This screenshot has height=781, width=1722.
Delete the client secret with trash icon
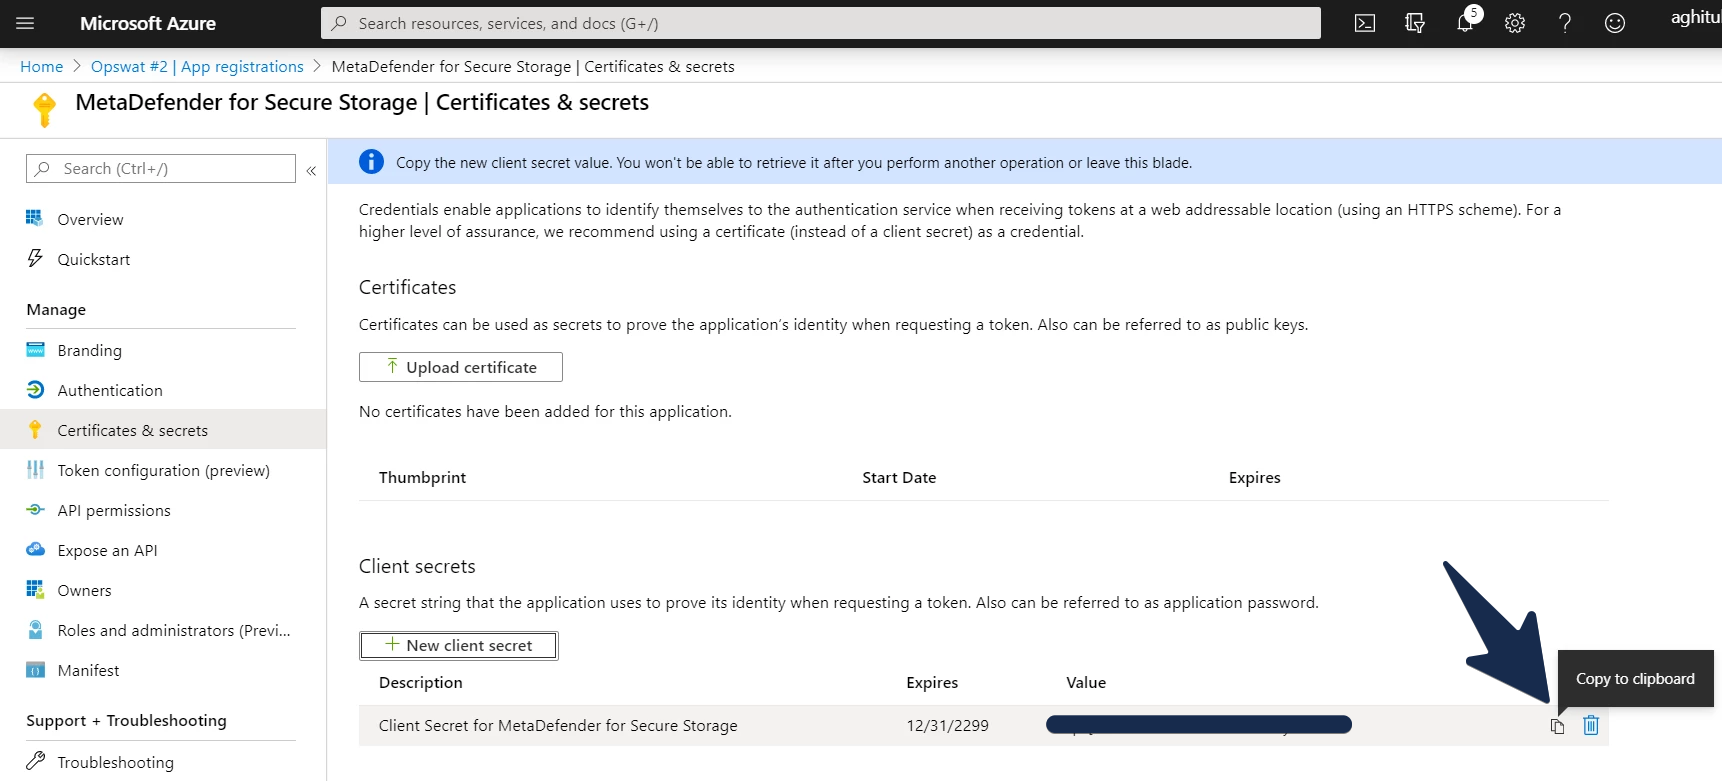coord(1591,725)
